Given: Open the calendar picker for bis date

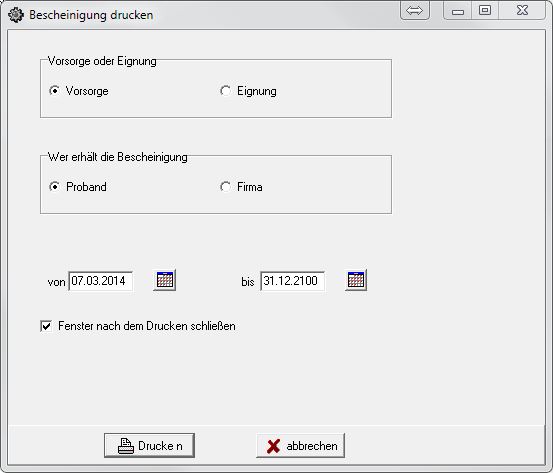Looking at the screenshot, I should click(x=356, y=280).
